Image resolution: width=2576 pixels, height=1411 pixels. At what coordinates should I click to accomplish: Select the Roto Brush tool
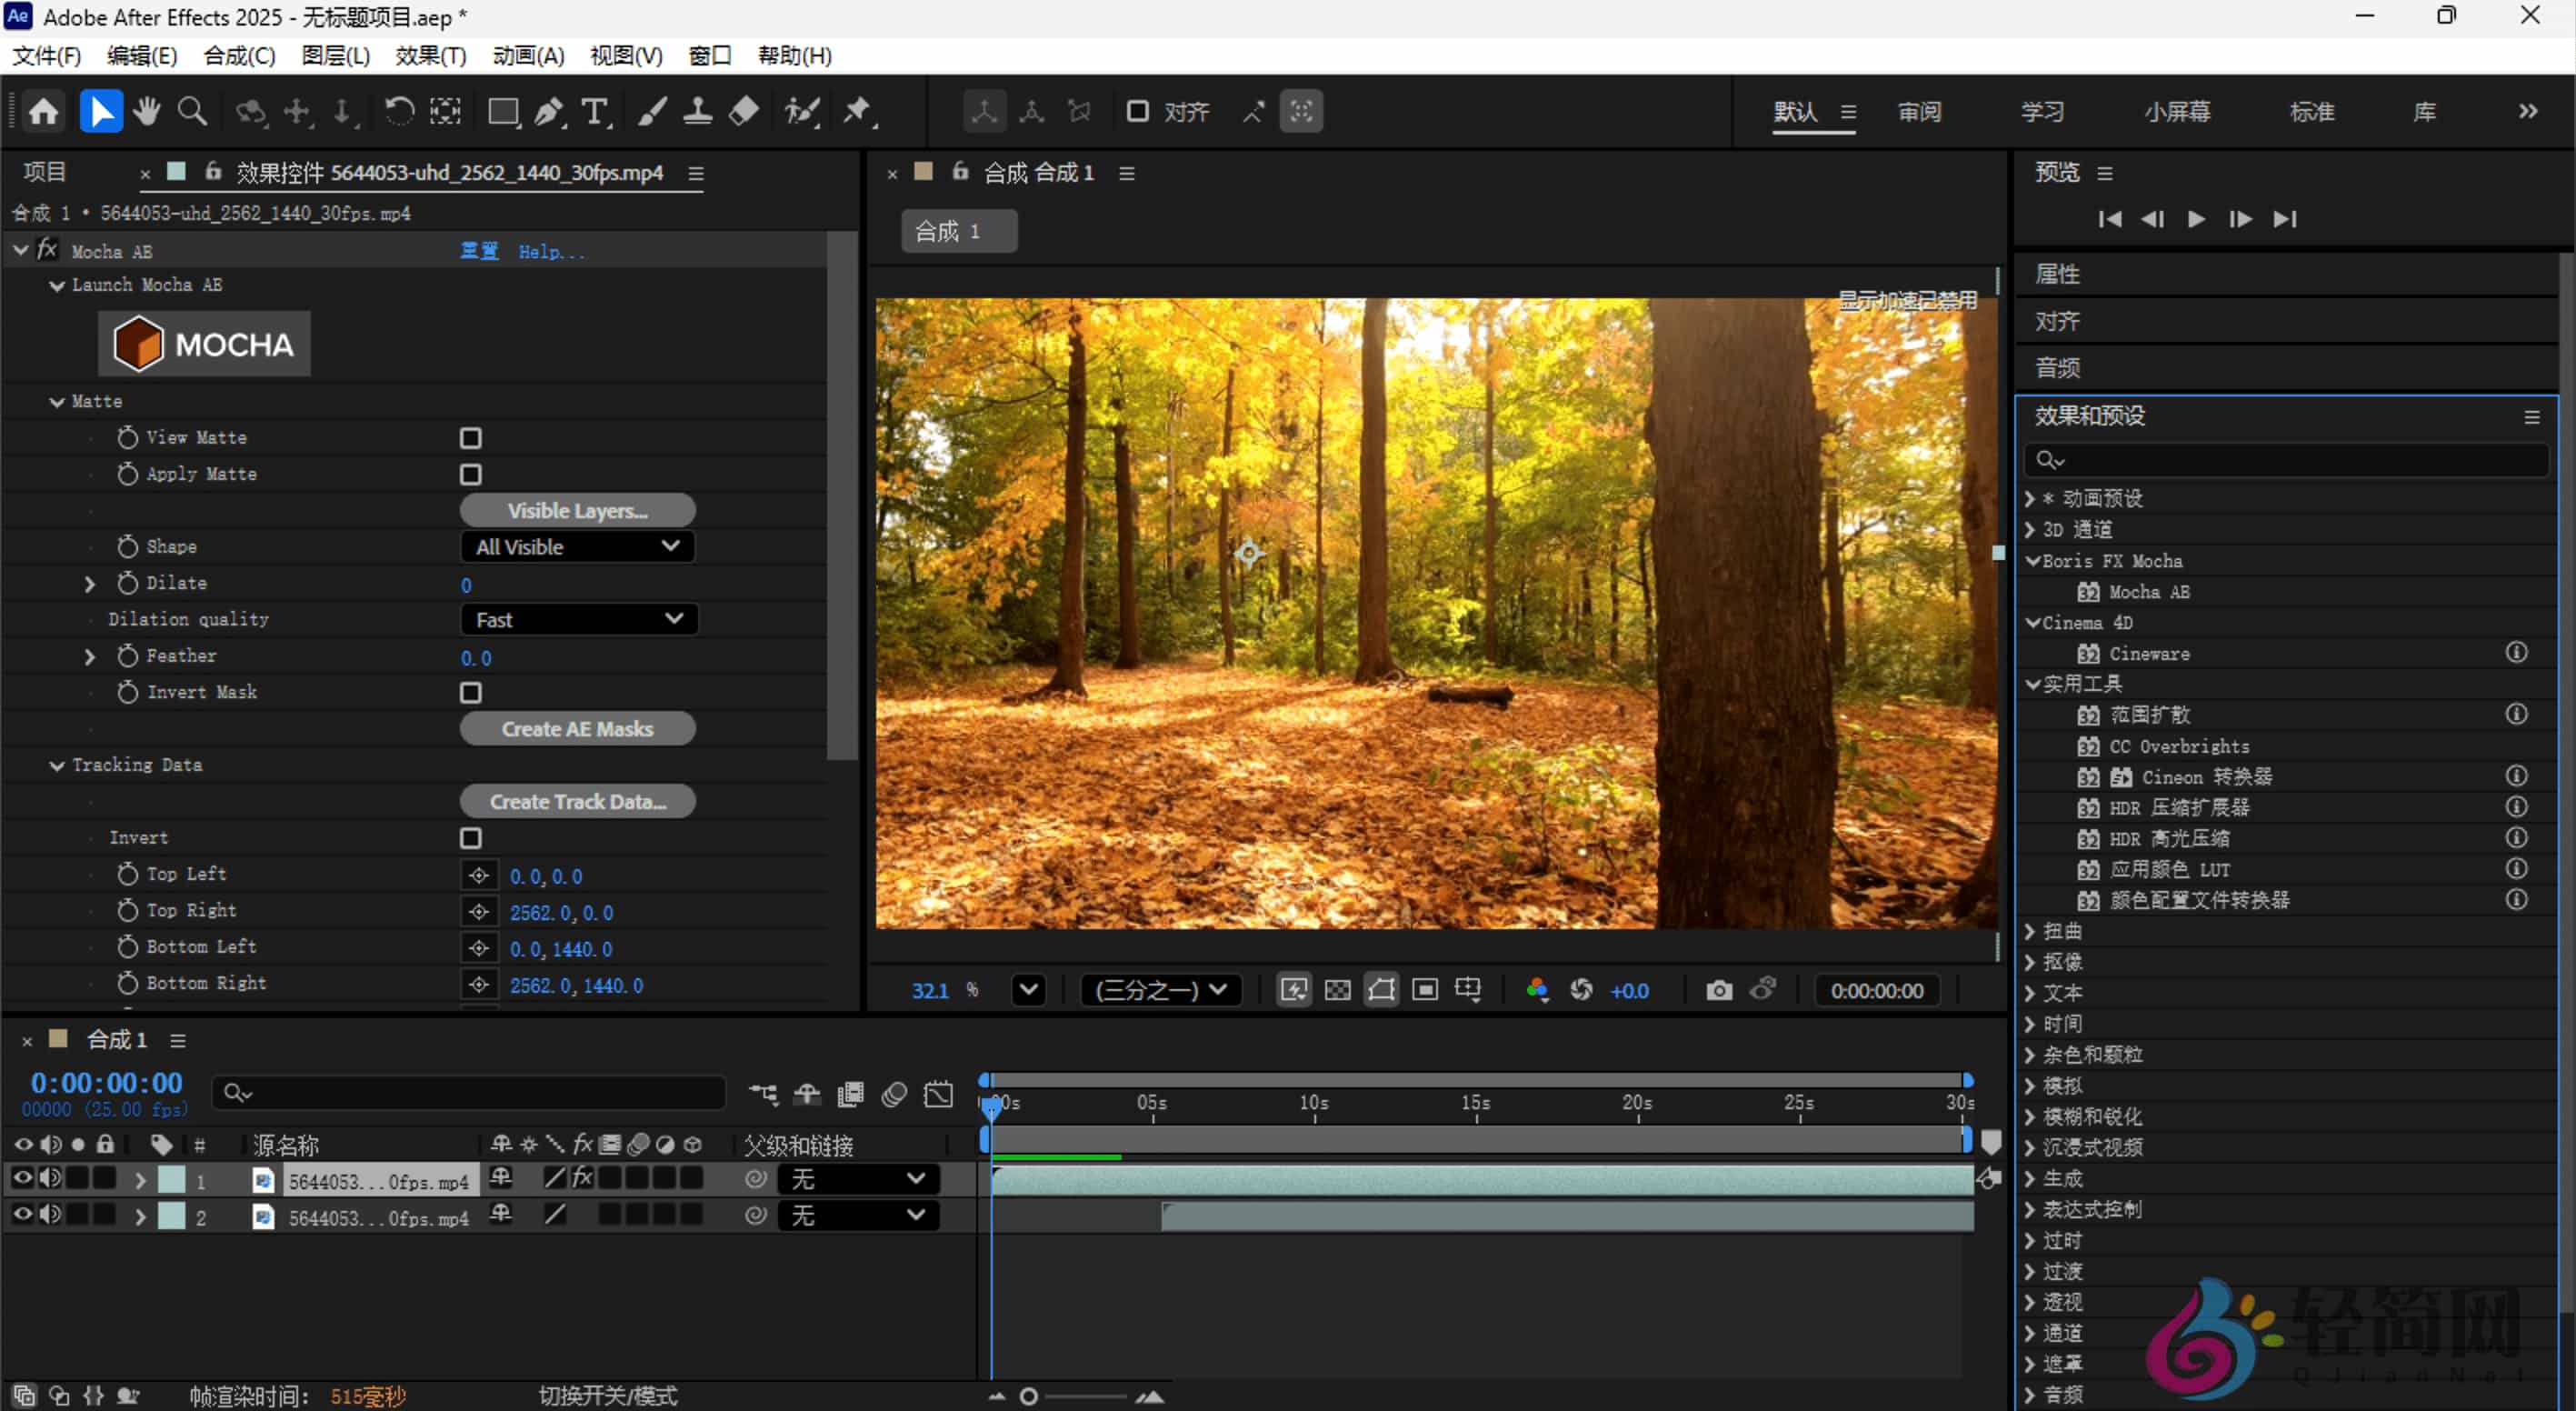pos(802,111)
